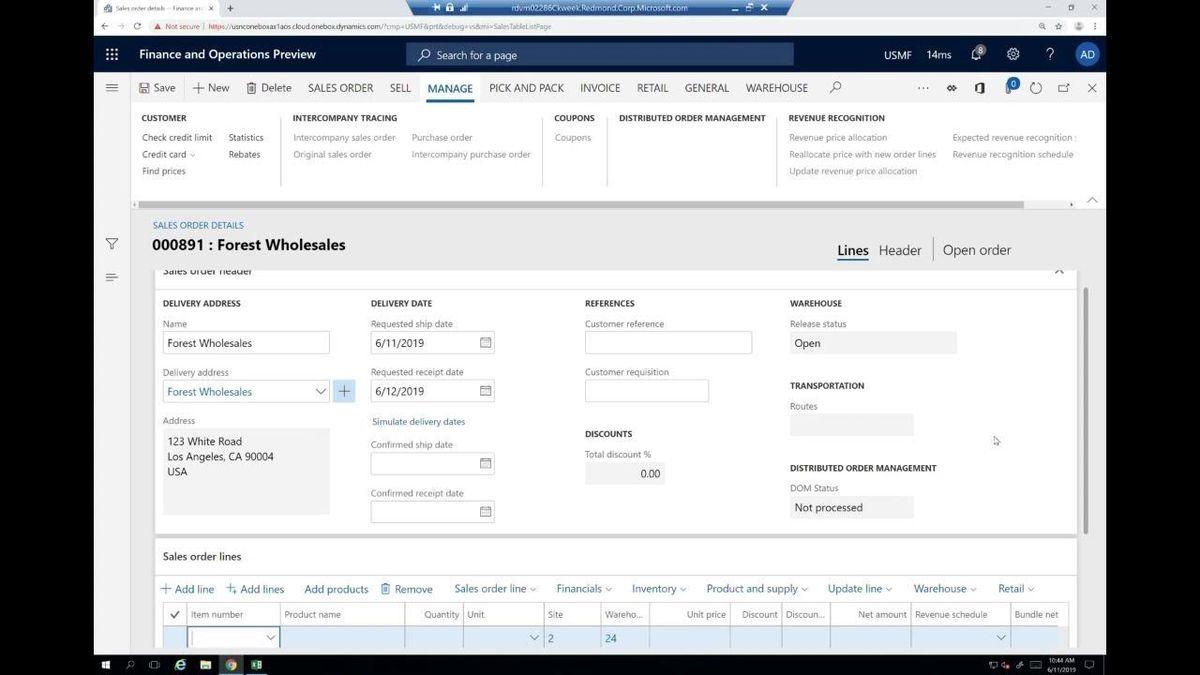Open the help question mark
The image size is (1200, 675).
tap(1050, 54)
